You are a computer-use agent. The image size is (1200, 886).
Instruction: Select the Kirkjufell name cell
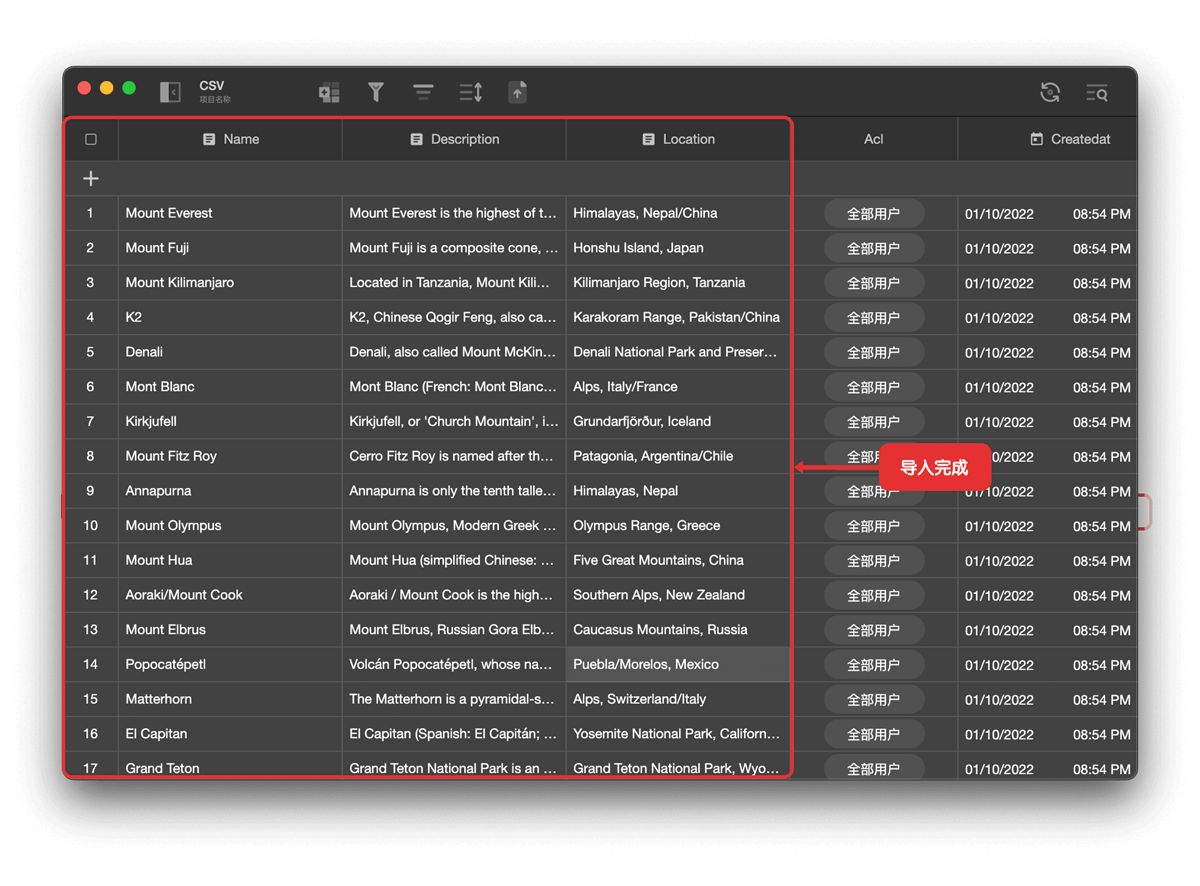click(230, 421)
